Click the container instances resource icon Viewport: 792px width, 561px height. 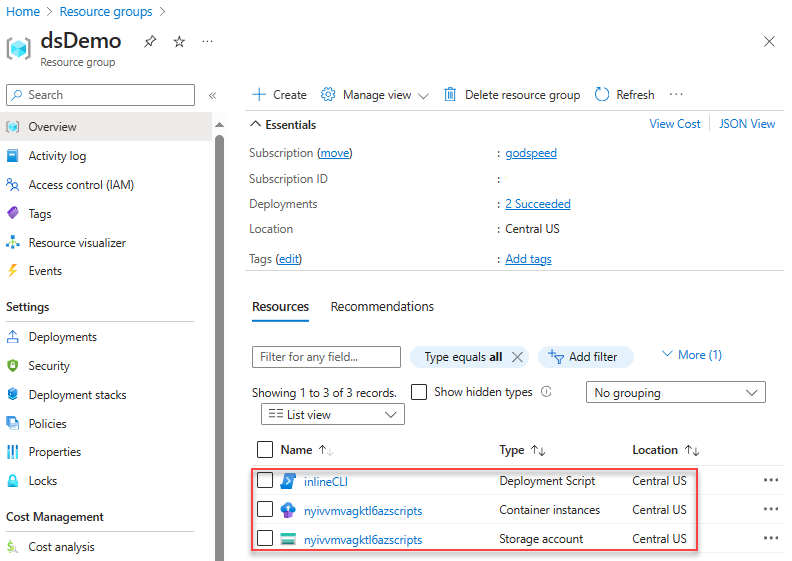tap(288, 510)
